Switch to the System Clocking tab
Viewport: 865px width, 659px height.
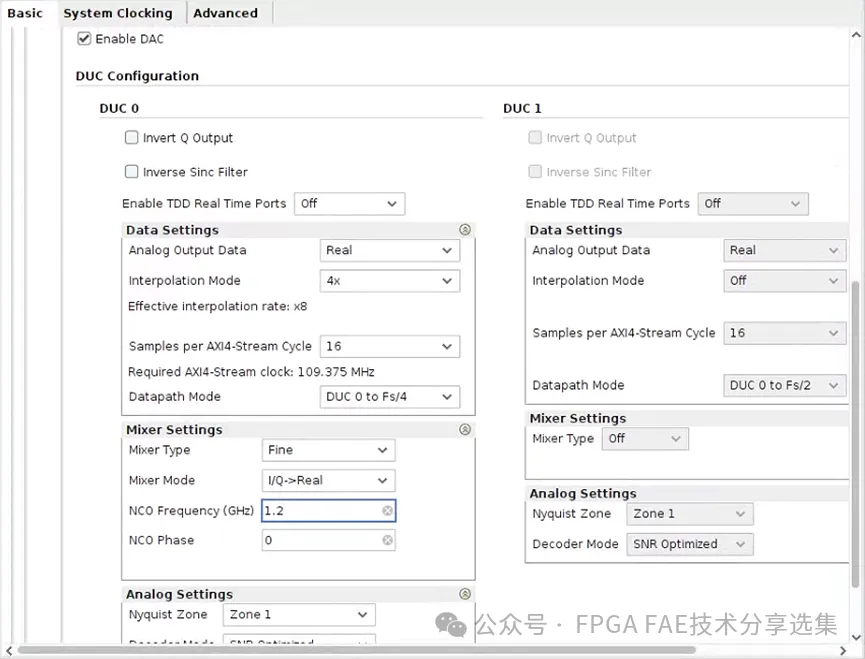point(118,13)
